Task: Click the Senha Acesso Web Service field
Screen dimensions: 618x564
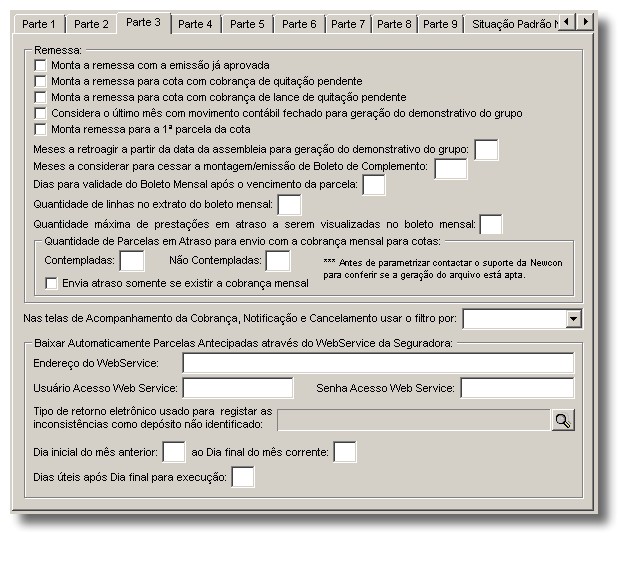Action: [517, 388]
